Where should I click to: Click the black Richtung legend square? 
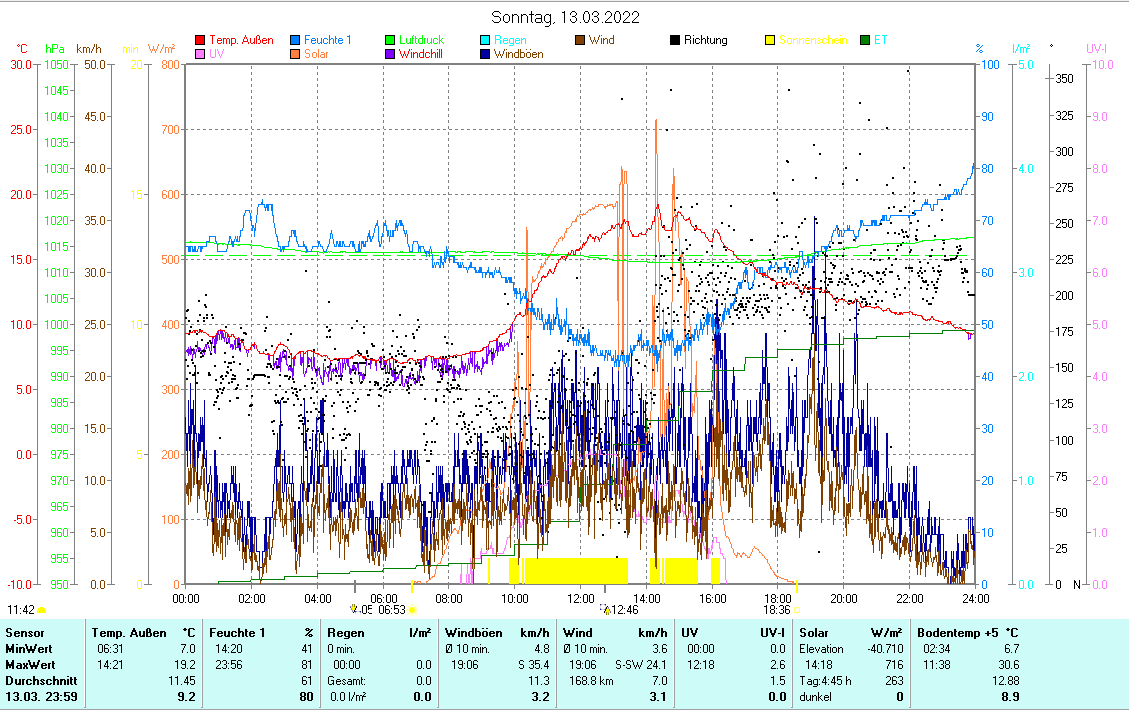pyautogui.click(x=675, y=40)
